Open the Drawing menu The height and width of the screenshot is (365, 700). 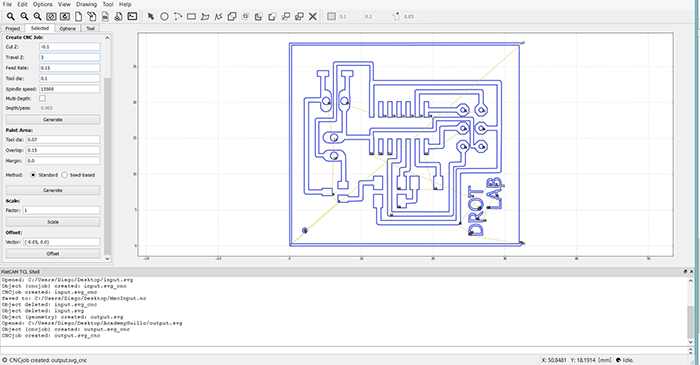click(86, 4)
